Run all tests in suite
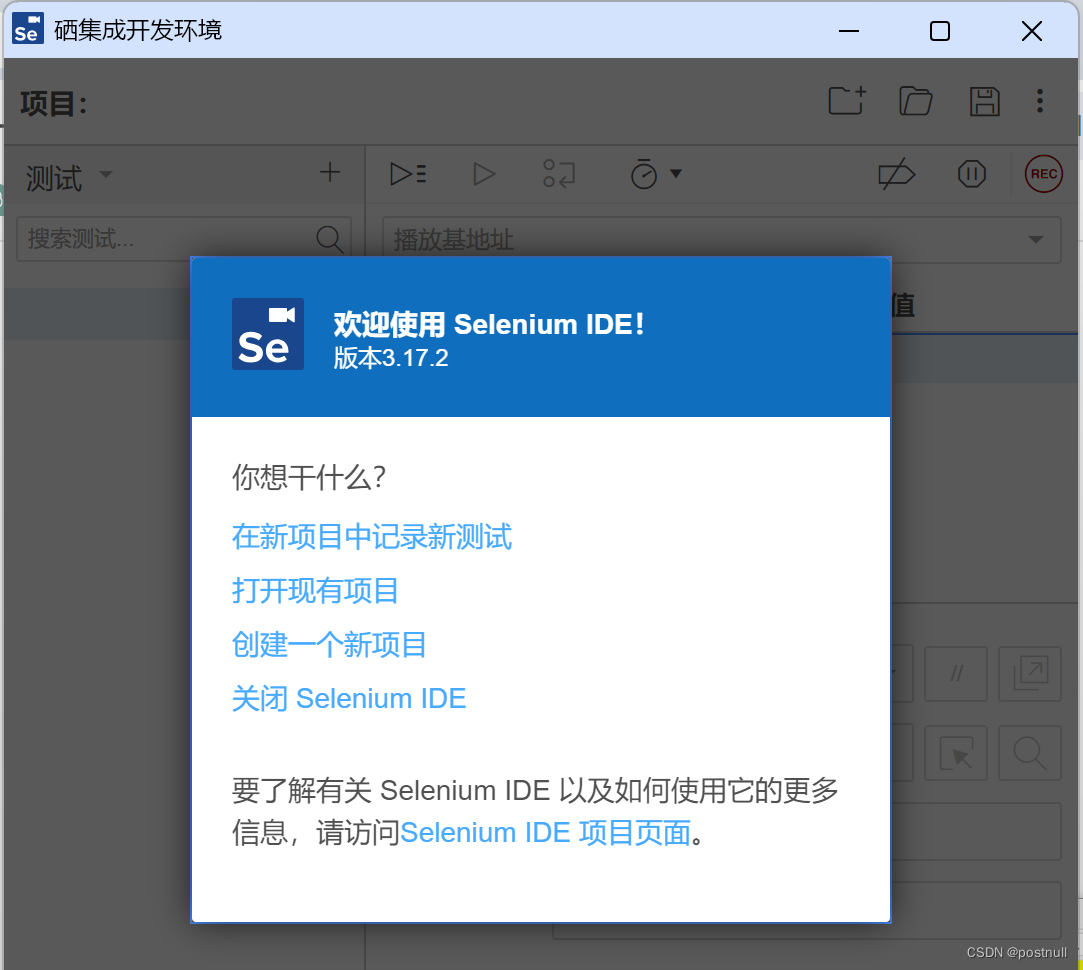1083x970 pixels. 408,173
